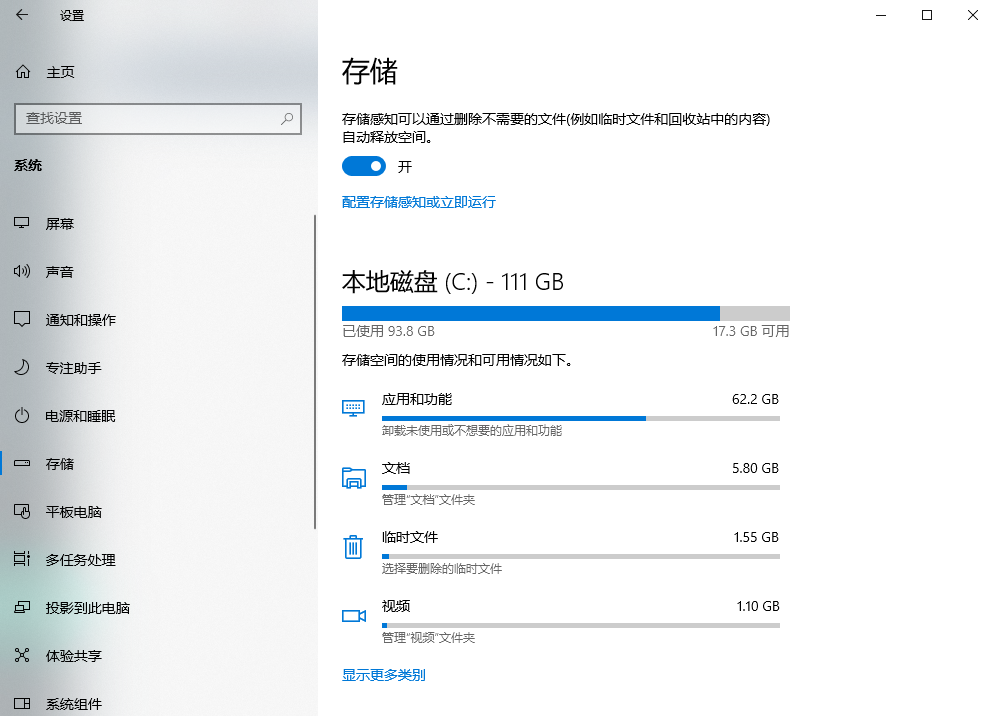Click the 临时文件 trash icon
990x716 pixels.
pos(353,546)
